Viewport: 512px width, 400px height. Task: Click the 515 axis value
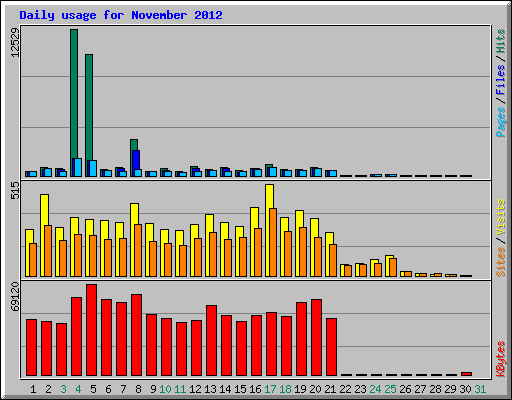[15, 190]
